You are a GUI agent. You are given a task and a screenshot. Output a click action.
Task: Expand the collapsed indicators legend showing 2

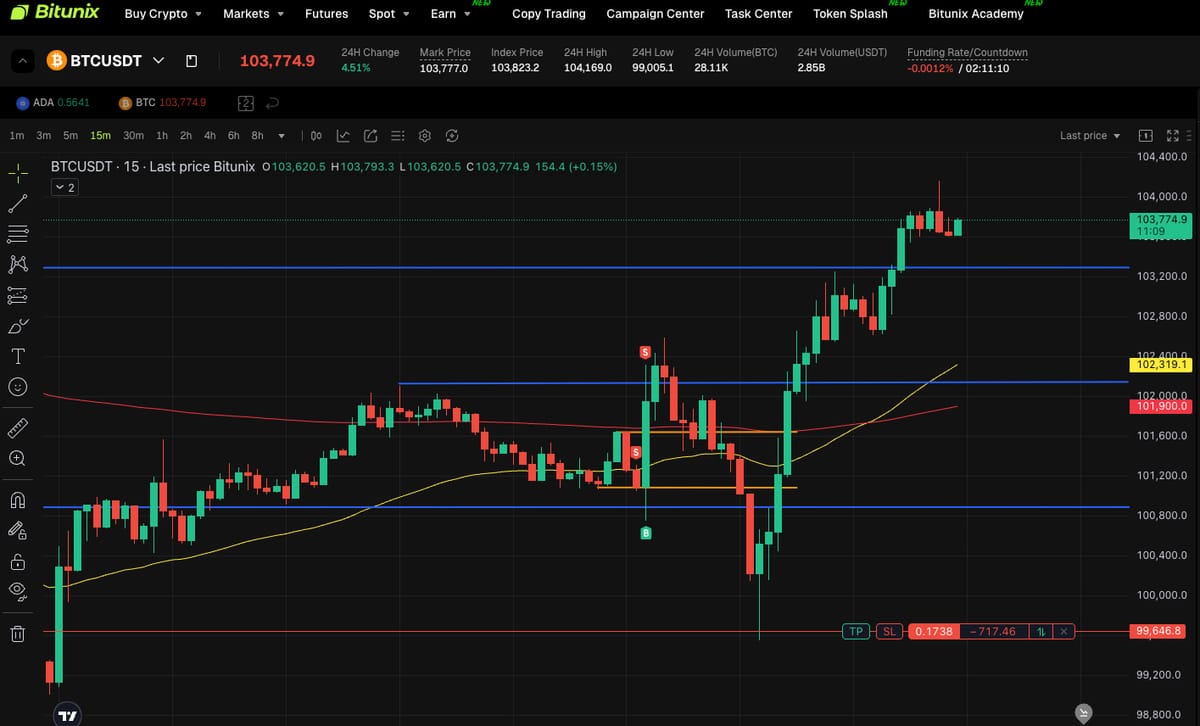64,187
